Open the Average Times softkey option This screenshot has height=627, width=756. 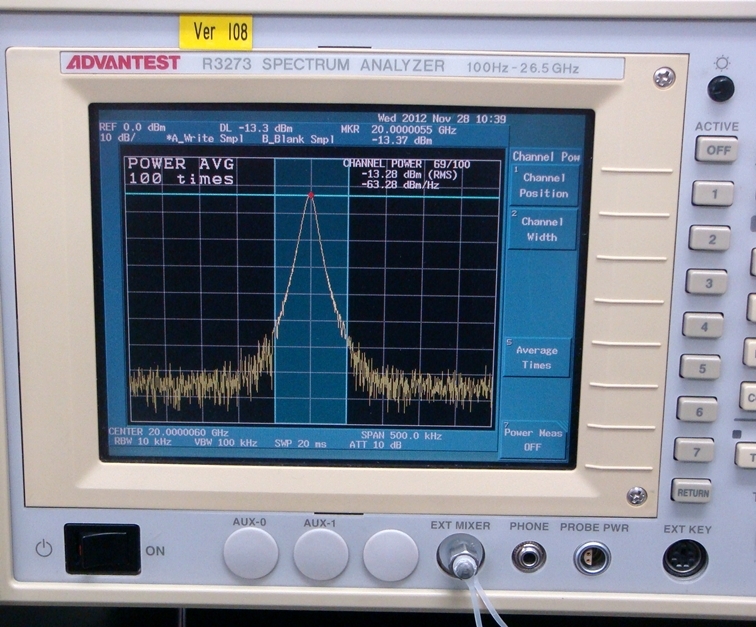536,357
